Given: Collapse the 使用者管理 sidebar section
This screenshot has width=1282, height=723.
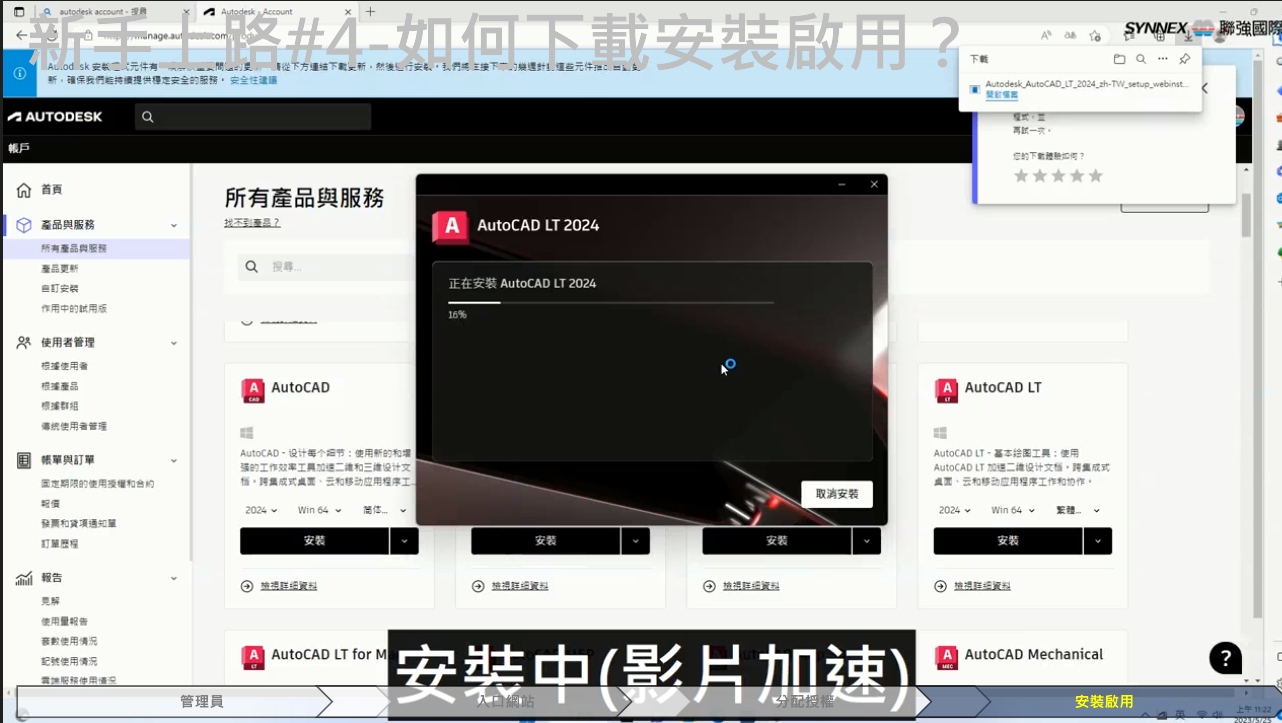Looking at the screenshot, I should [174, 343].
